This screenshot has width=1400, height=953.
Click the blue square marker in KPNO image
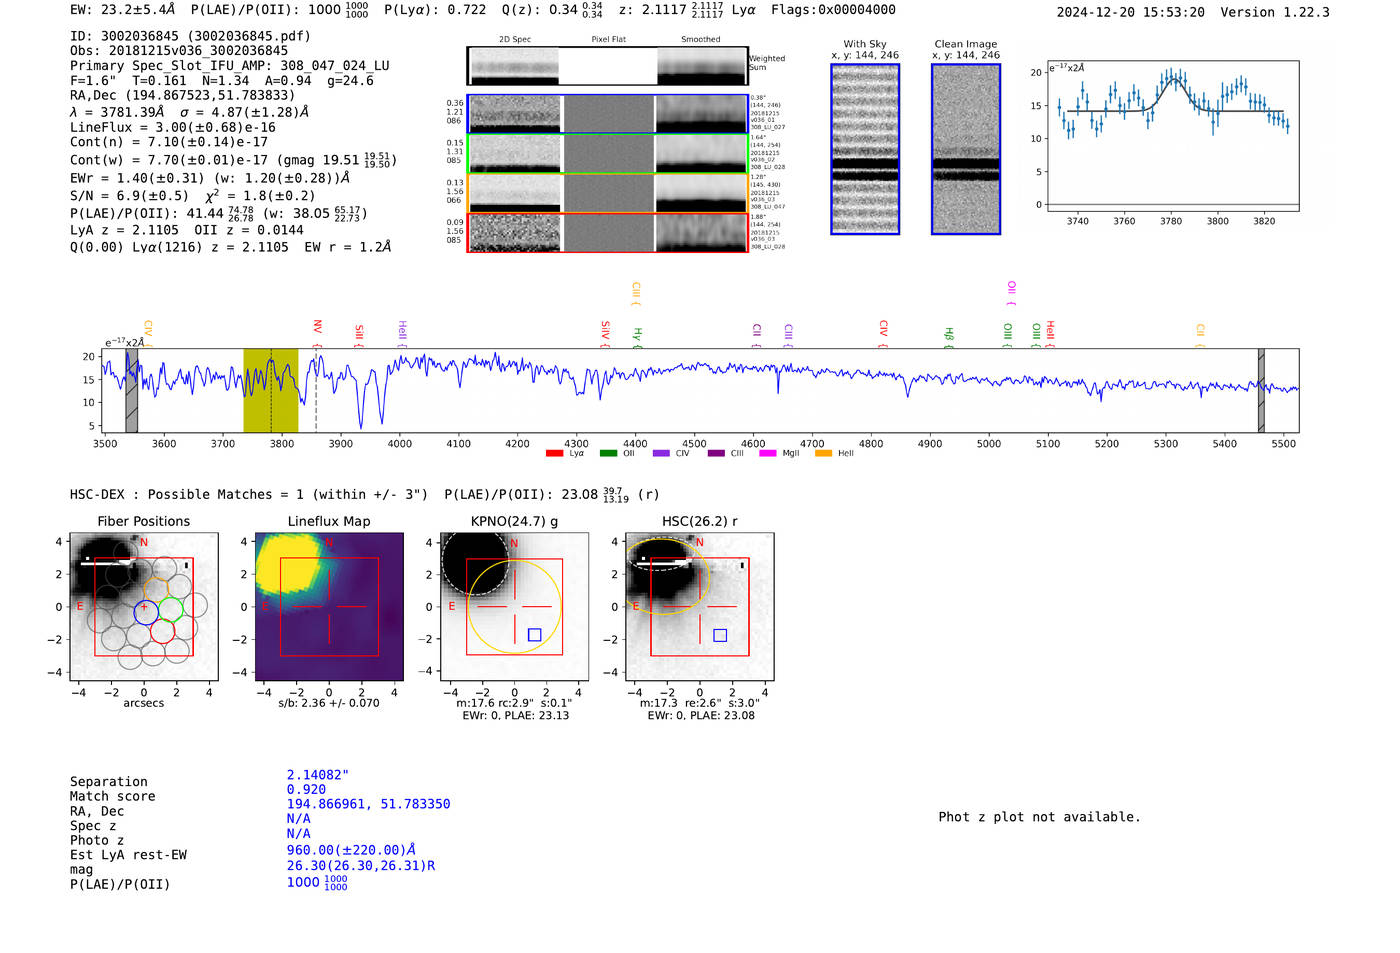(x=534, y=635)
